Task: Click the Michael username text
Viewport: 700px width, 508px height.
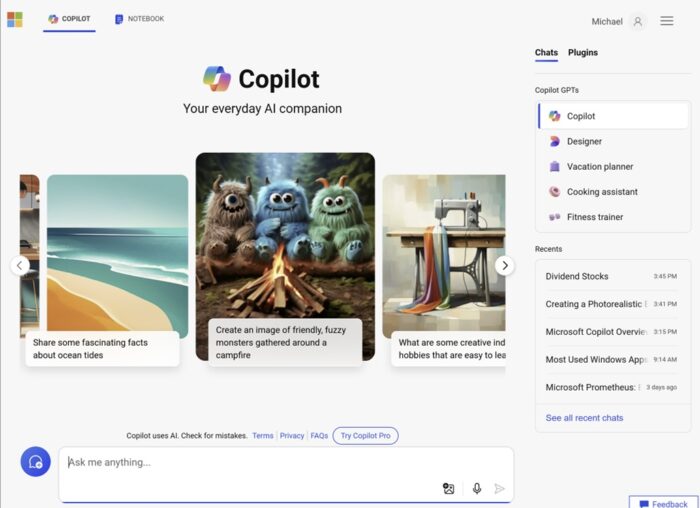Action: (x=607, y=21)
